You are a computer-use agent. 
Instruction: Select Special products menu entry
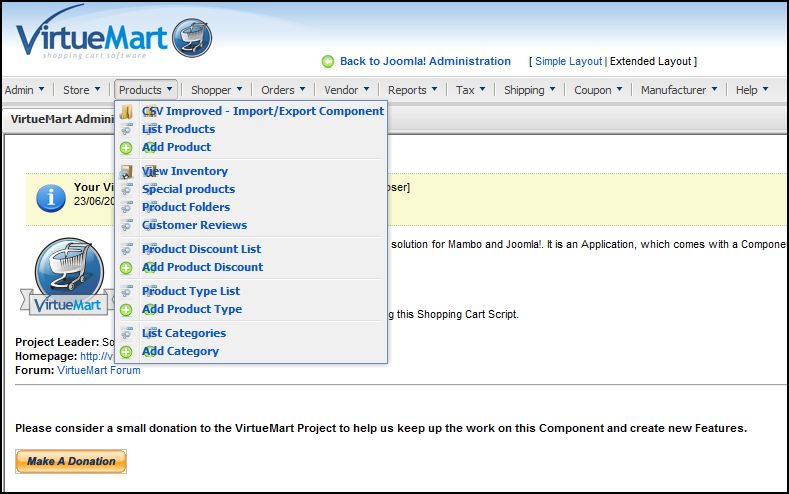tap(188, 189)
